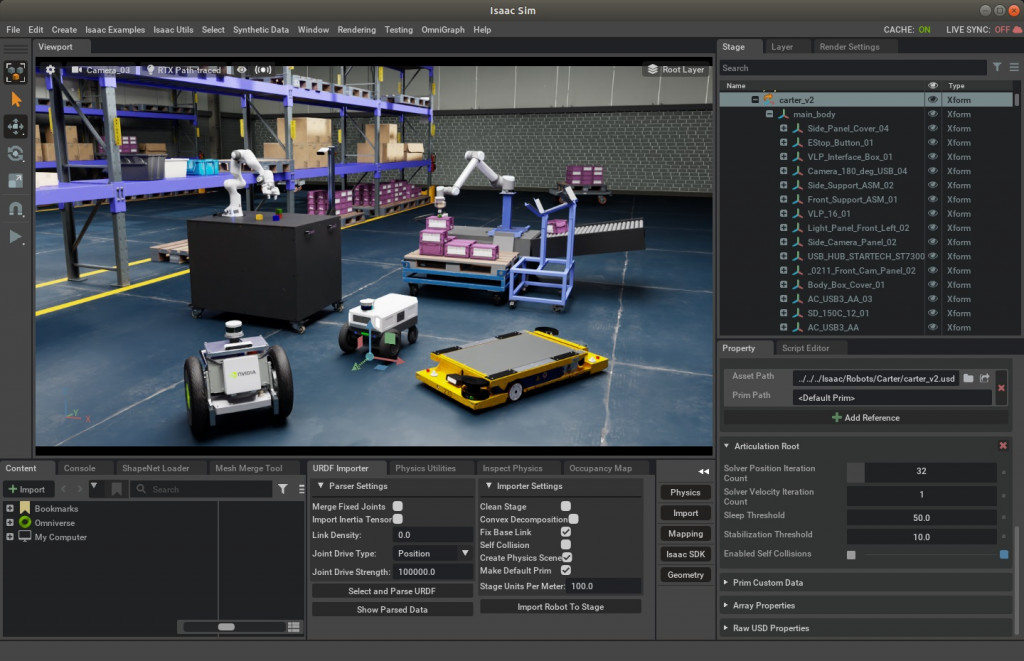Click the Solver Position Iteration Count slider
This screenshot has height=661, width=1024.
pyautogui.click(x=921, y=471)
